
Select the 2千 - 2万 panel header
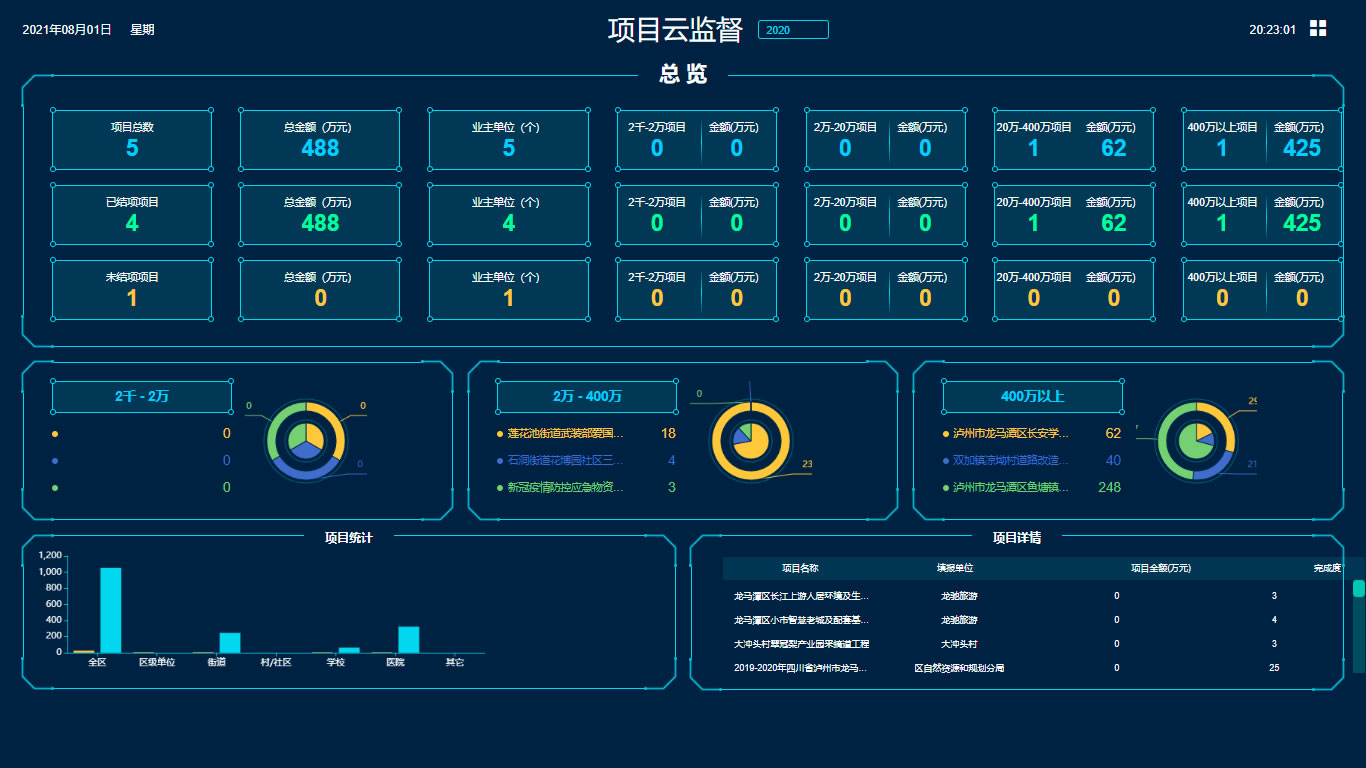[142, 396]
